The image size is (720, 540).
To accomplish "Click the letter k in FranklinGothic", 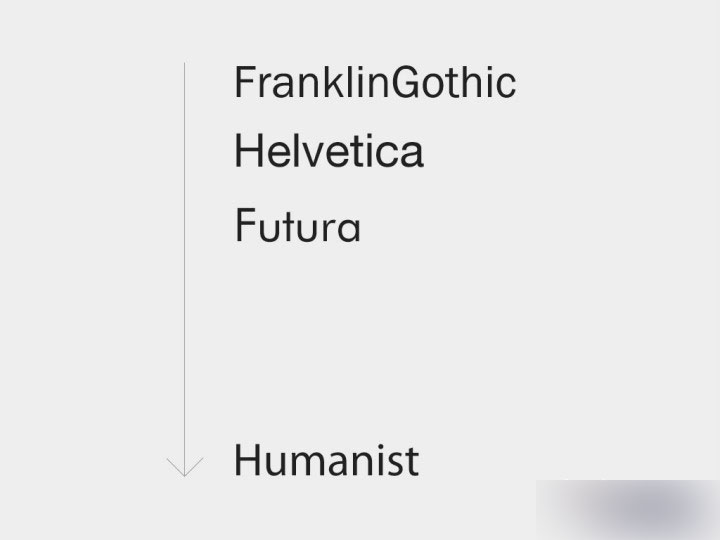I will tap(334, 82).
